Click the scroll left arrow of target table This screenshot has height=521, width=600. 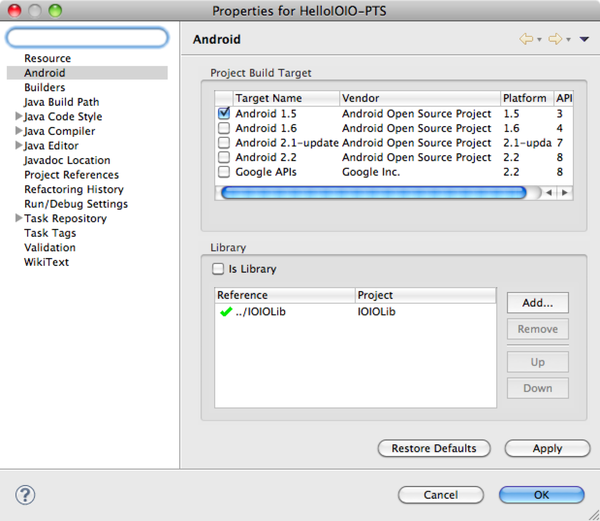pyautogui.click(x=549, y=192)
